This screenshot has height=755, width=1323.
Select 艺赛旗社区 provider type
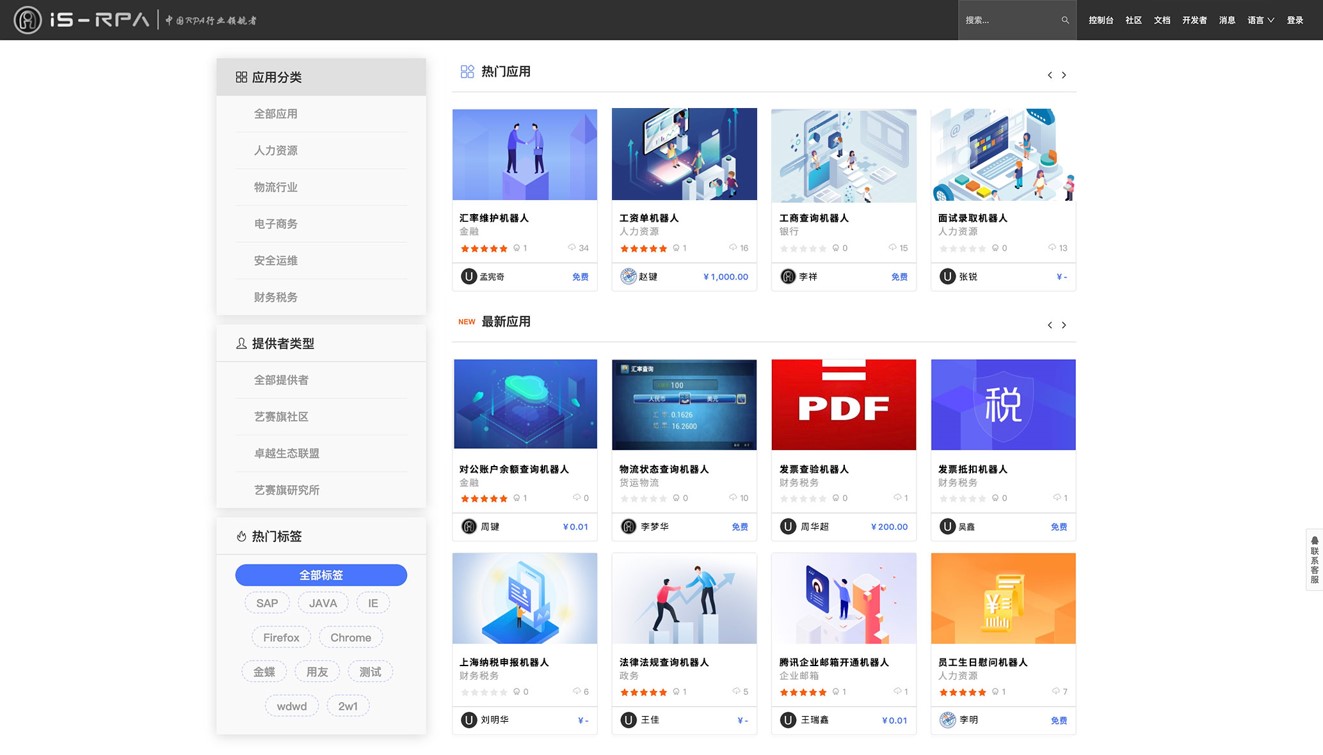(281, 417)
